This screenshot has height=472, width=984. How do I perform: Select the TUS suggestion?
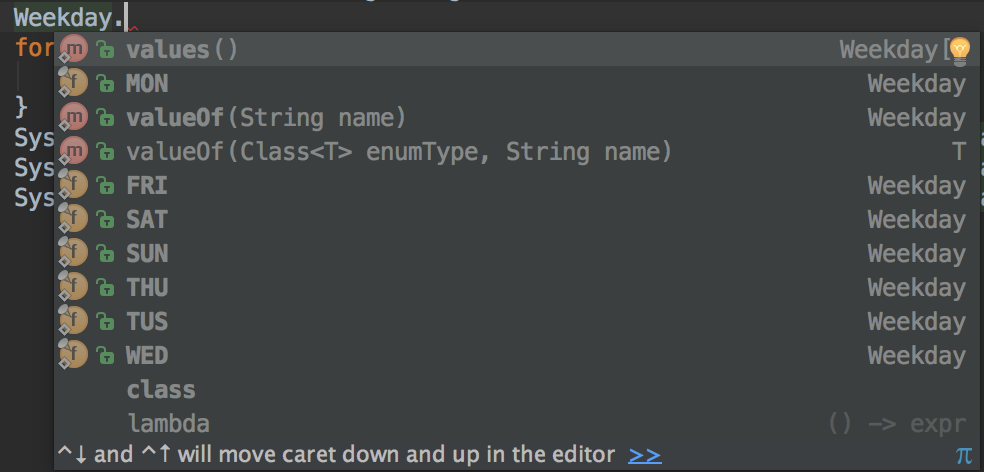point(512,321)
